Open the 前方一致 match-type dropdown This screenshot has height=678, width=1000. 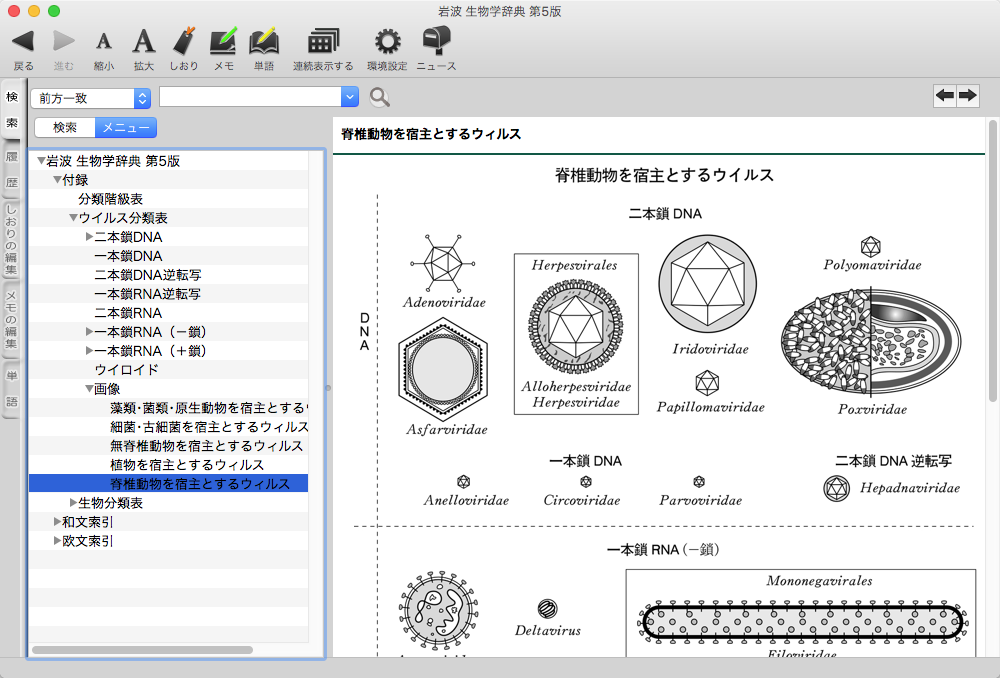(91, 97)
